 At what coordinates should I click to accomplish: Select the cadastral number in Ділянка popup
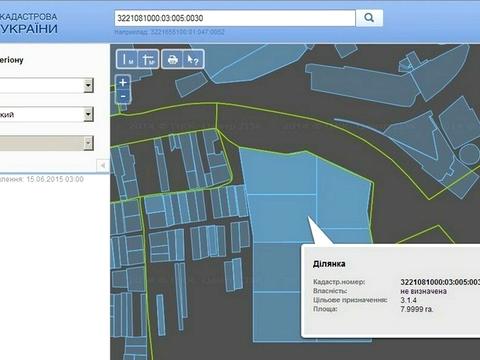(440, 282)
